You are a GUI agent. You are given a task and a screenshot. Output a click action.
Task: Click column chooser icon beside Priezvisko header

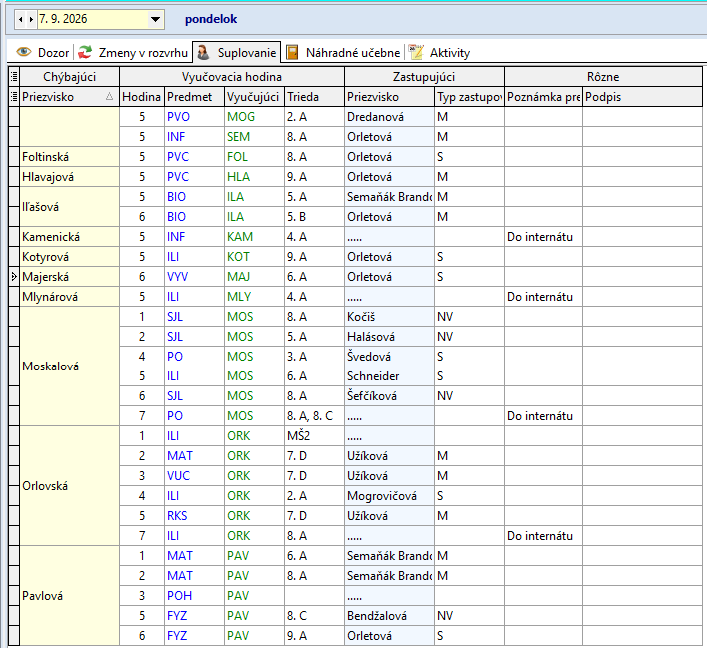14,97
